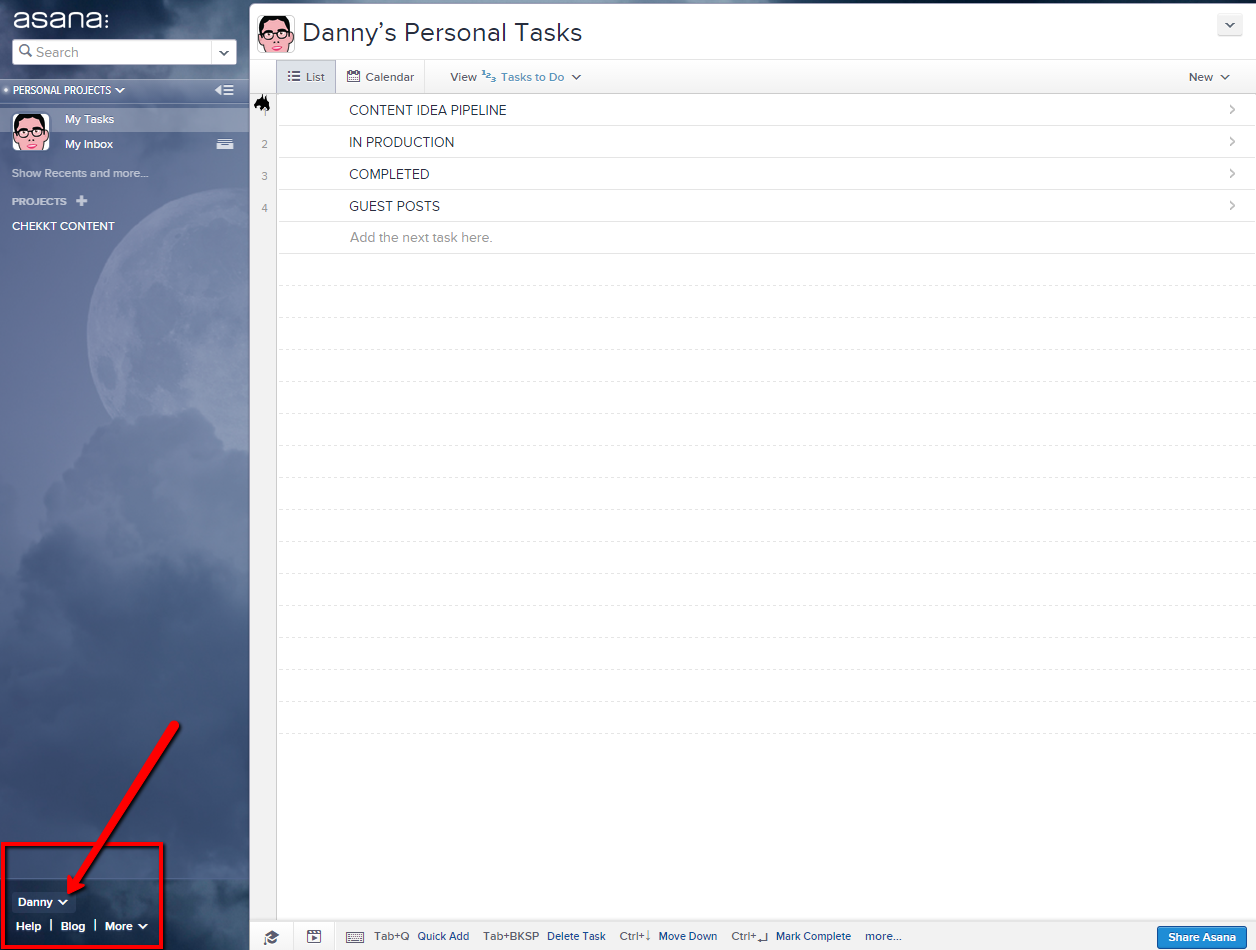Click the graduation cap help icon

[271, 937]
